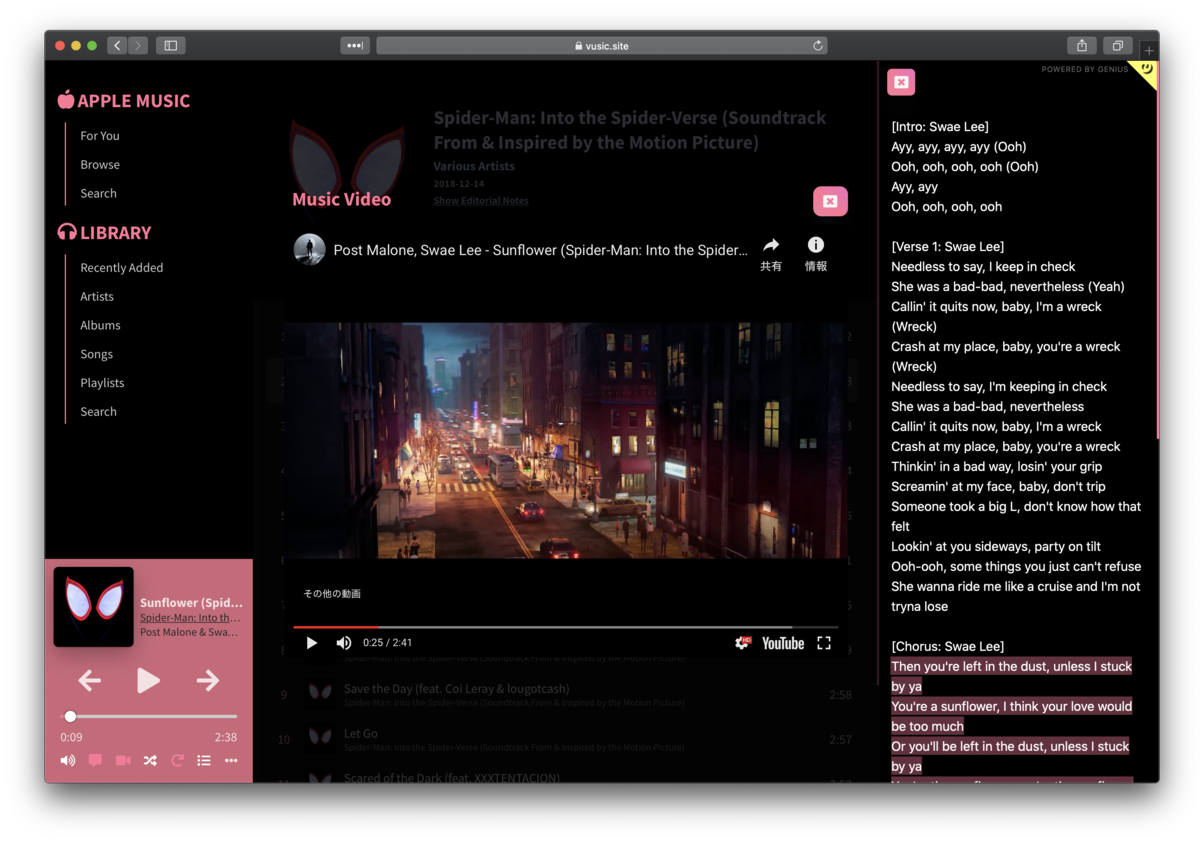This screenshot has width=1204, height=842.
Task: Close the lyrics panel
Action: pyautogui.click(x=901, y=82)
